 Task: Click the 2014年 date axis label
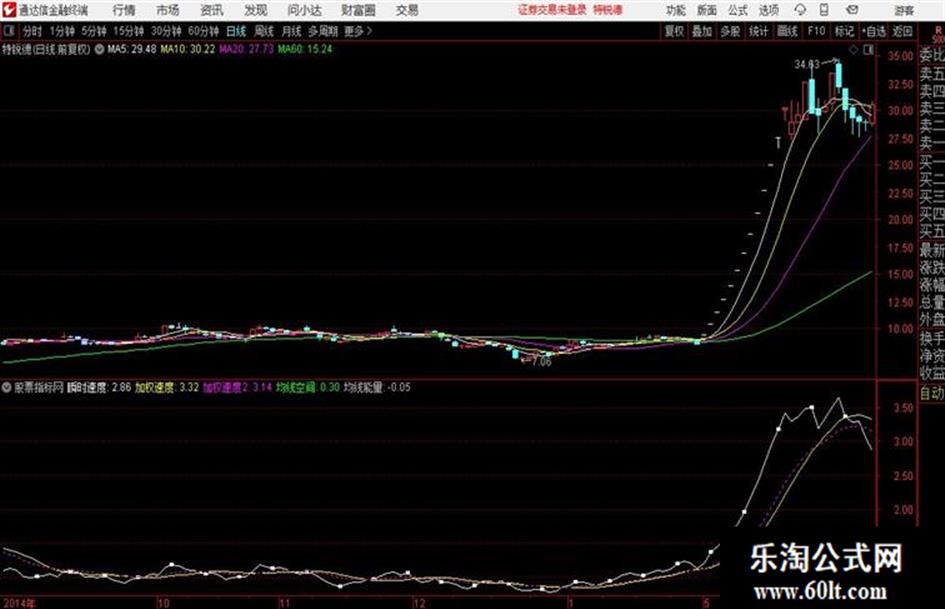coord(19,603)
